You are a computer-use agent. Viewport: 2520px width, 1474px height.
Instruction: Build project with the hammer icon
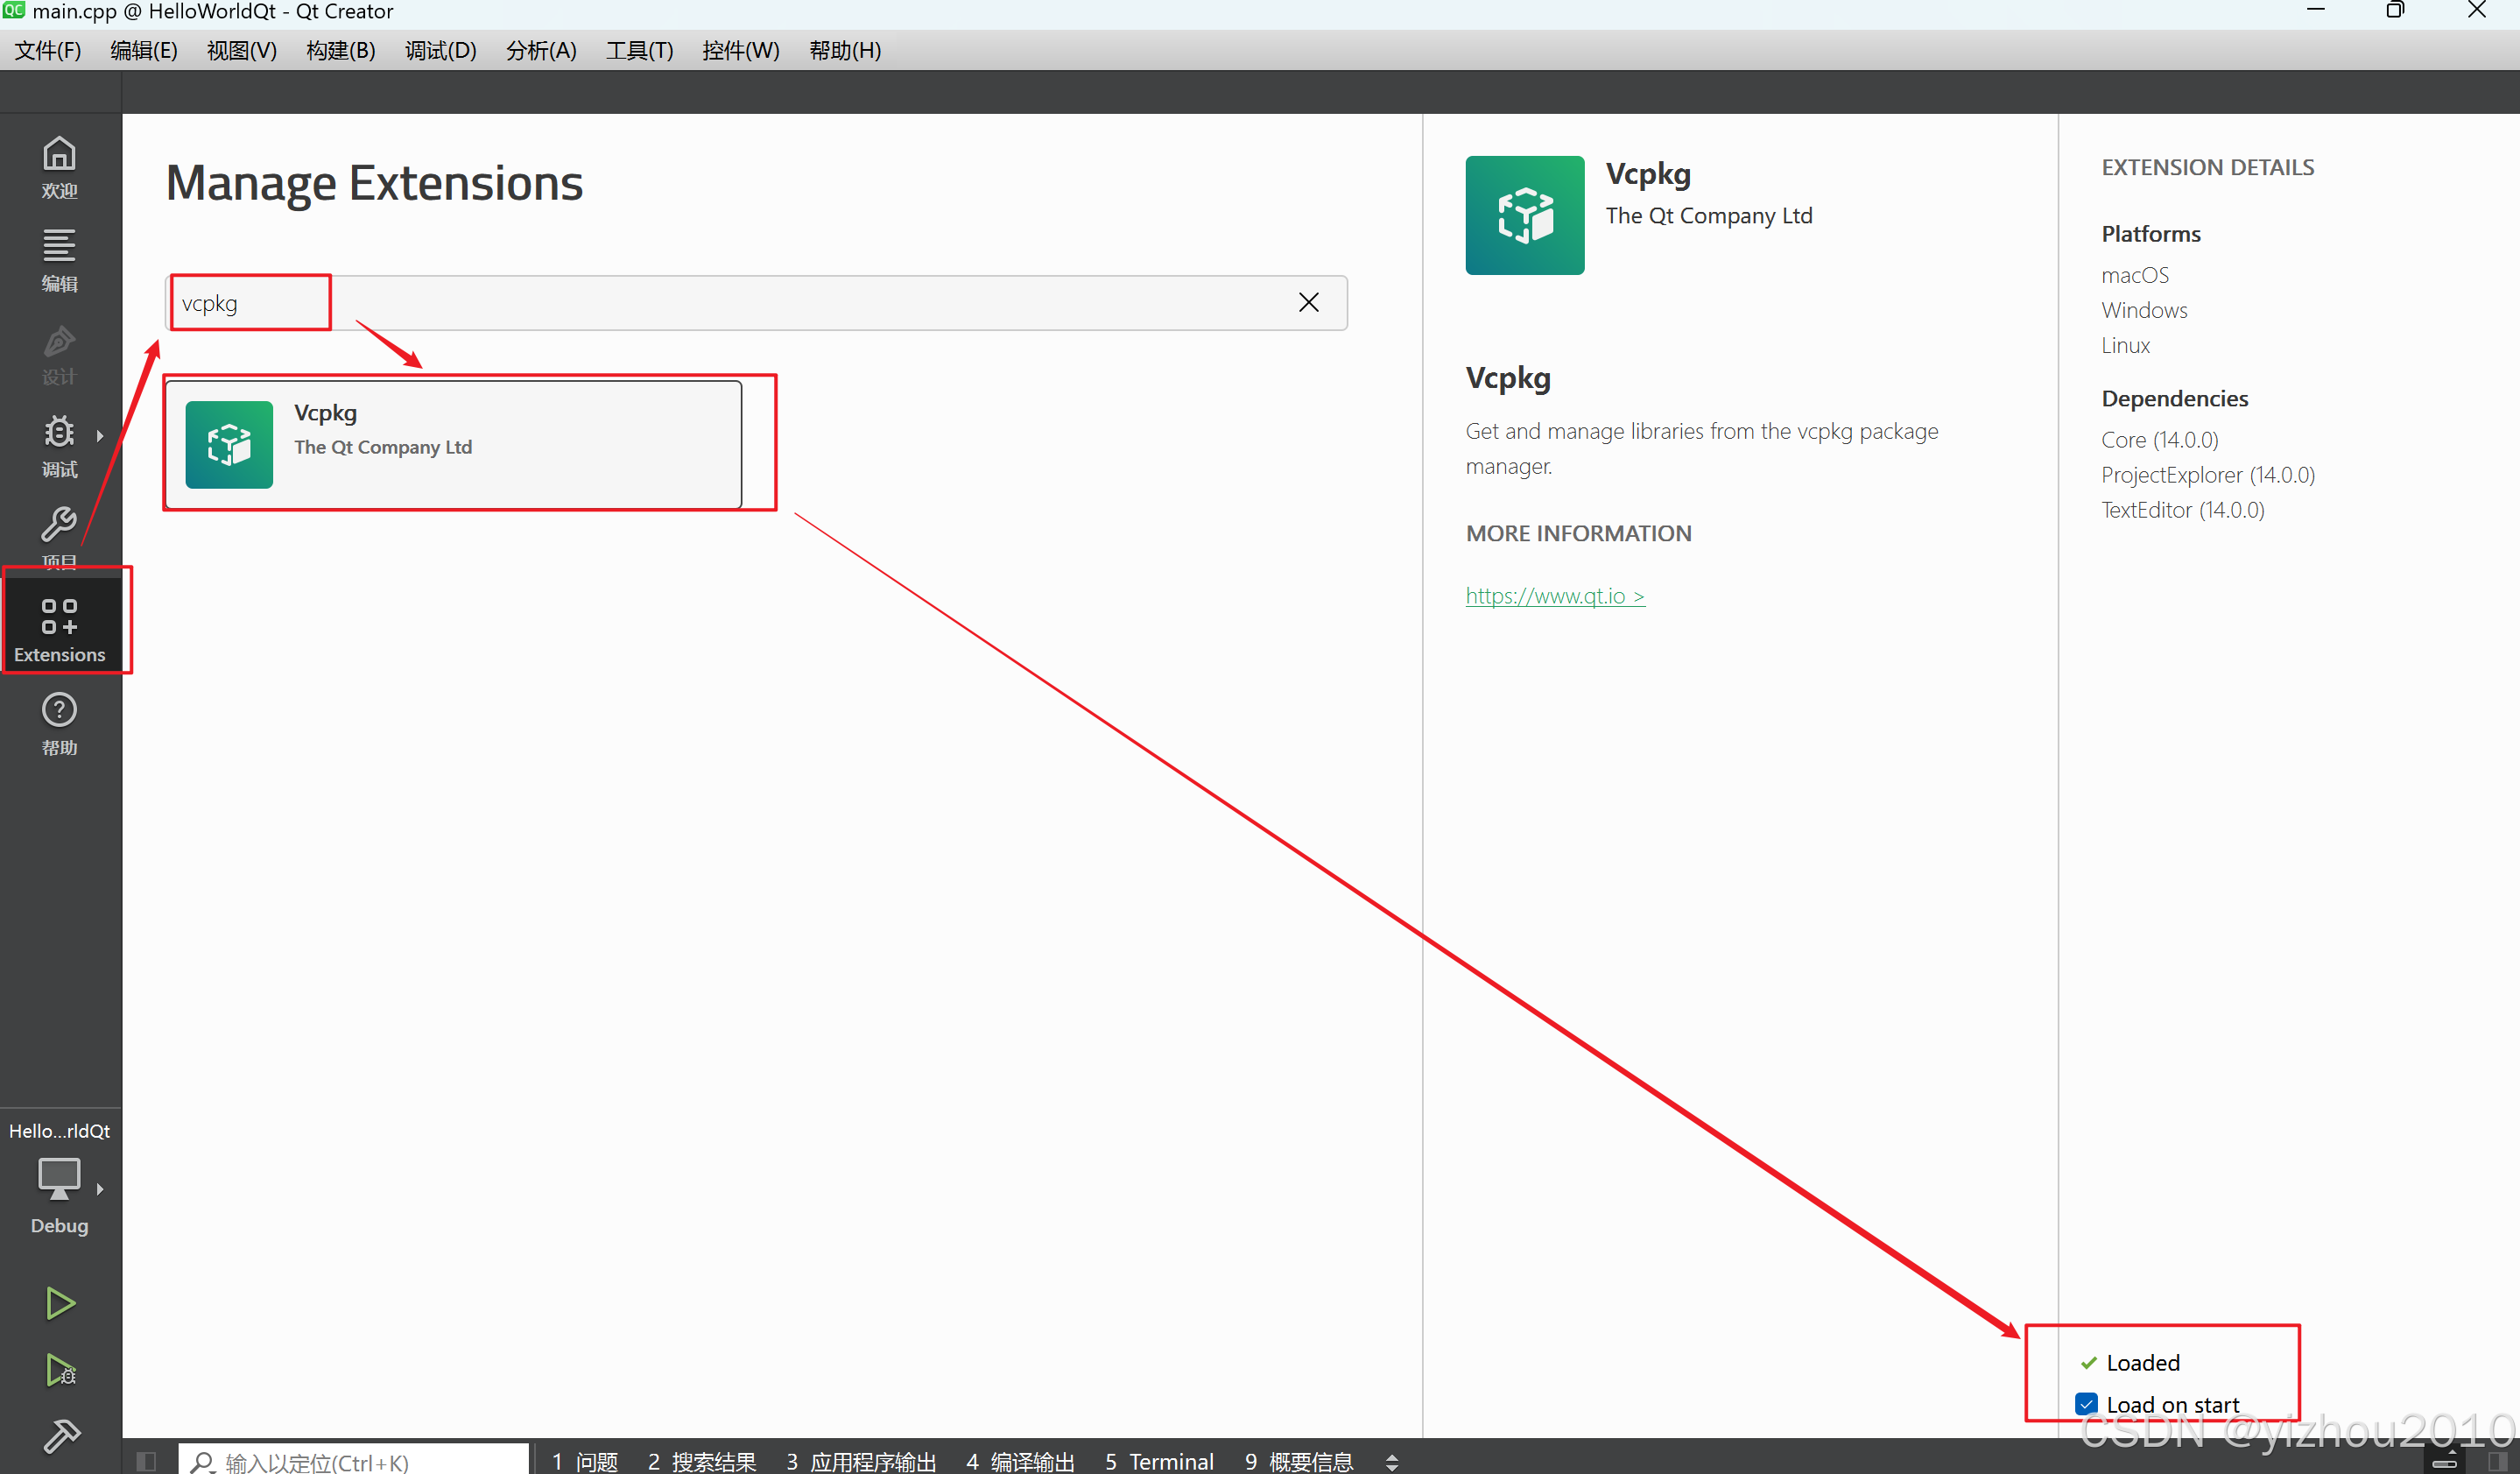pos(60,1436)
